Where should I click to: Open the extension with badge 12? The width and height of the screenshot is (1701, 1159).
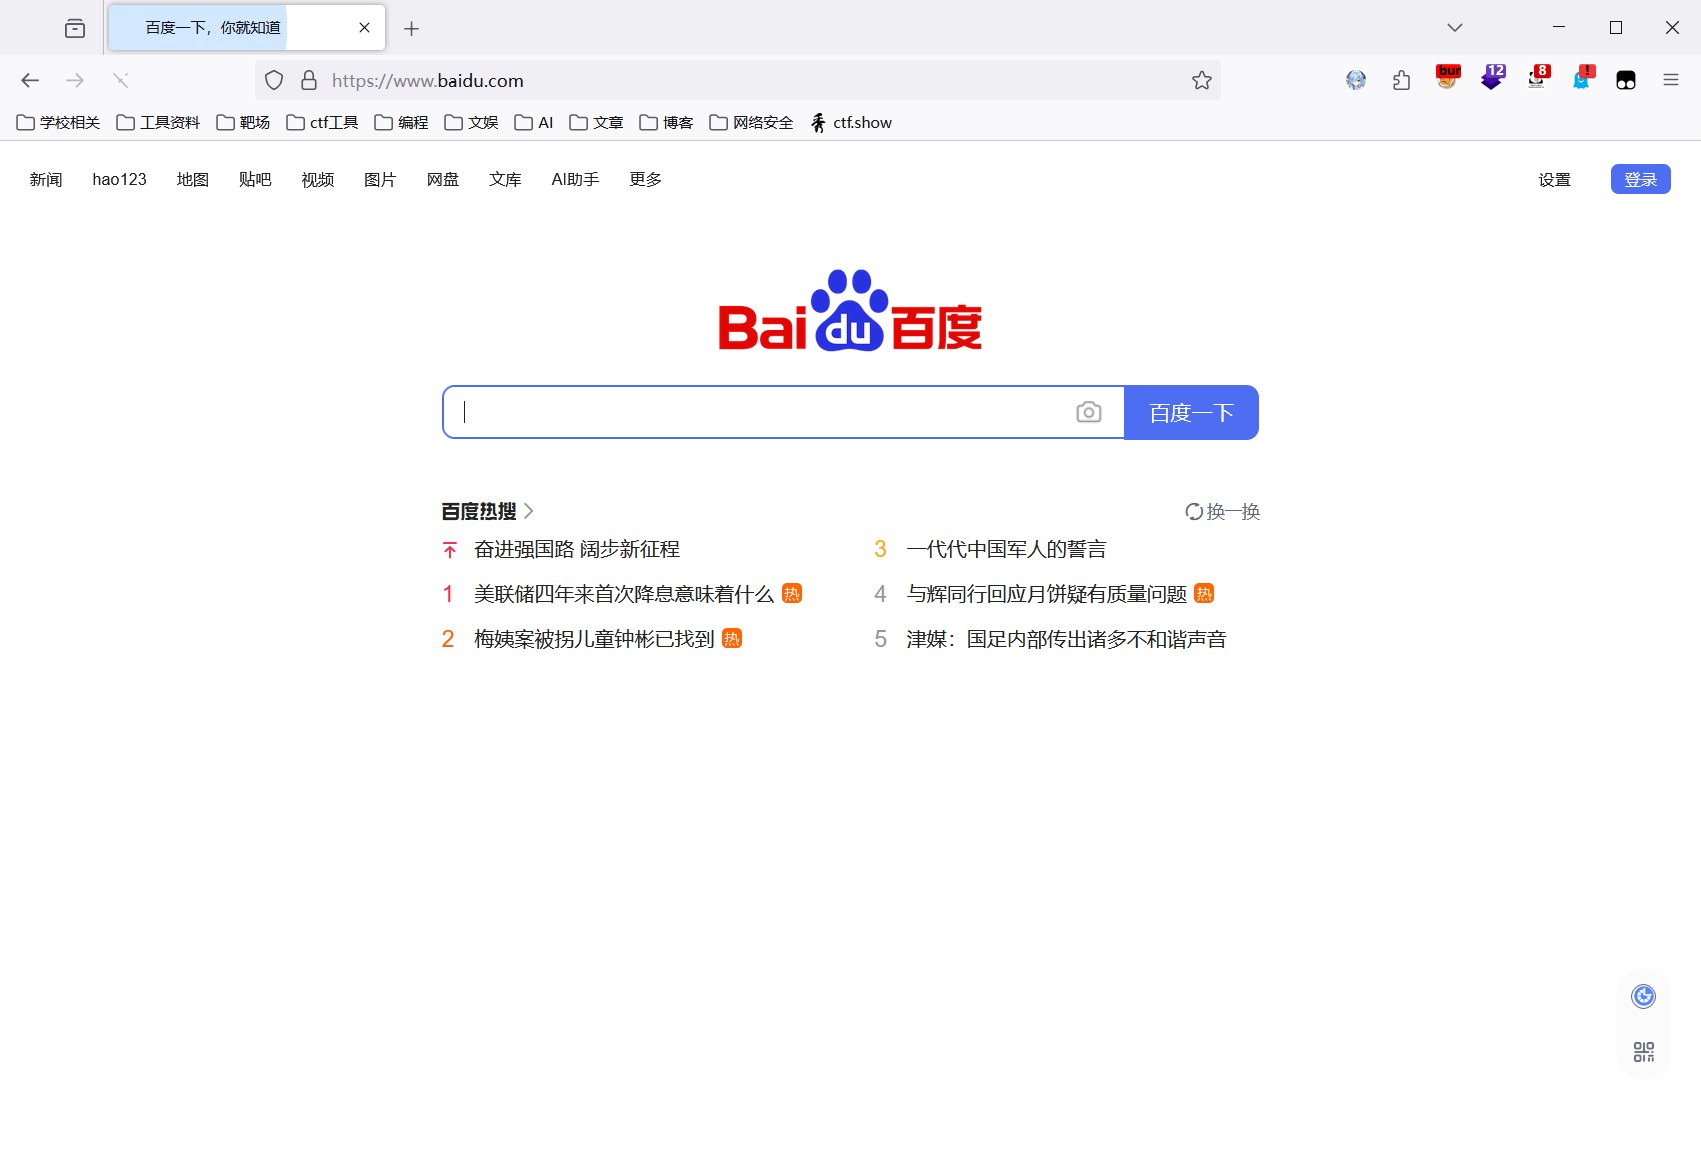tap(1492, 78)
